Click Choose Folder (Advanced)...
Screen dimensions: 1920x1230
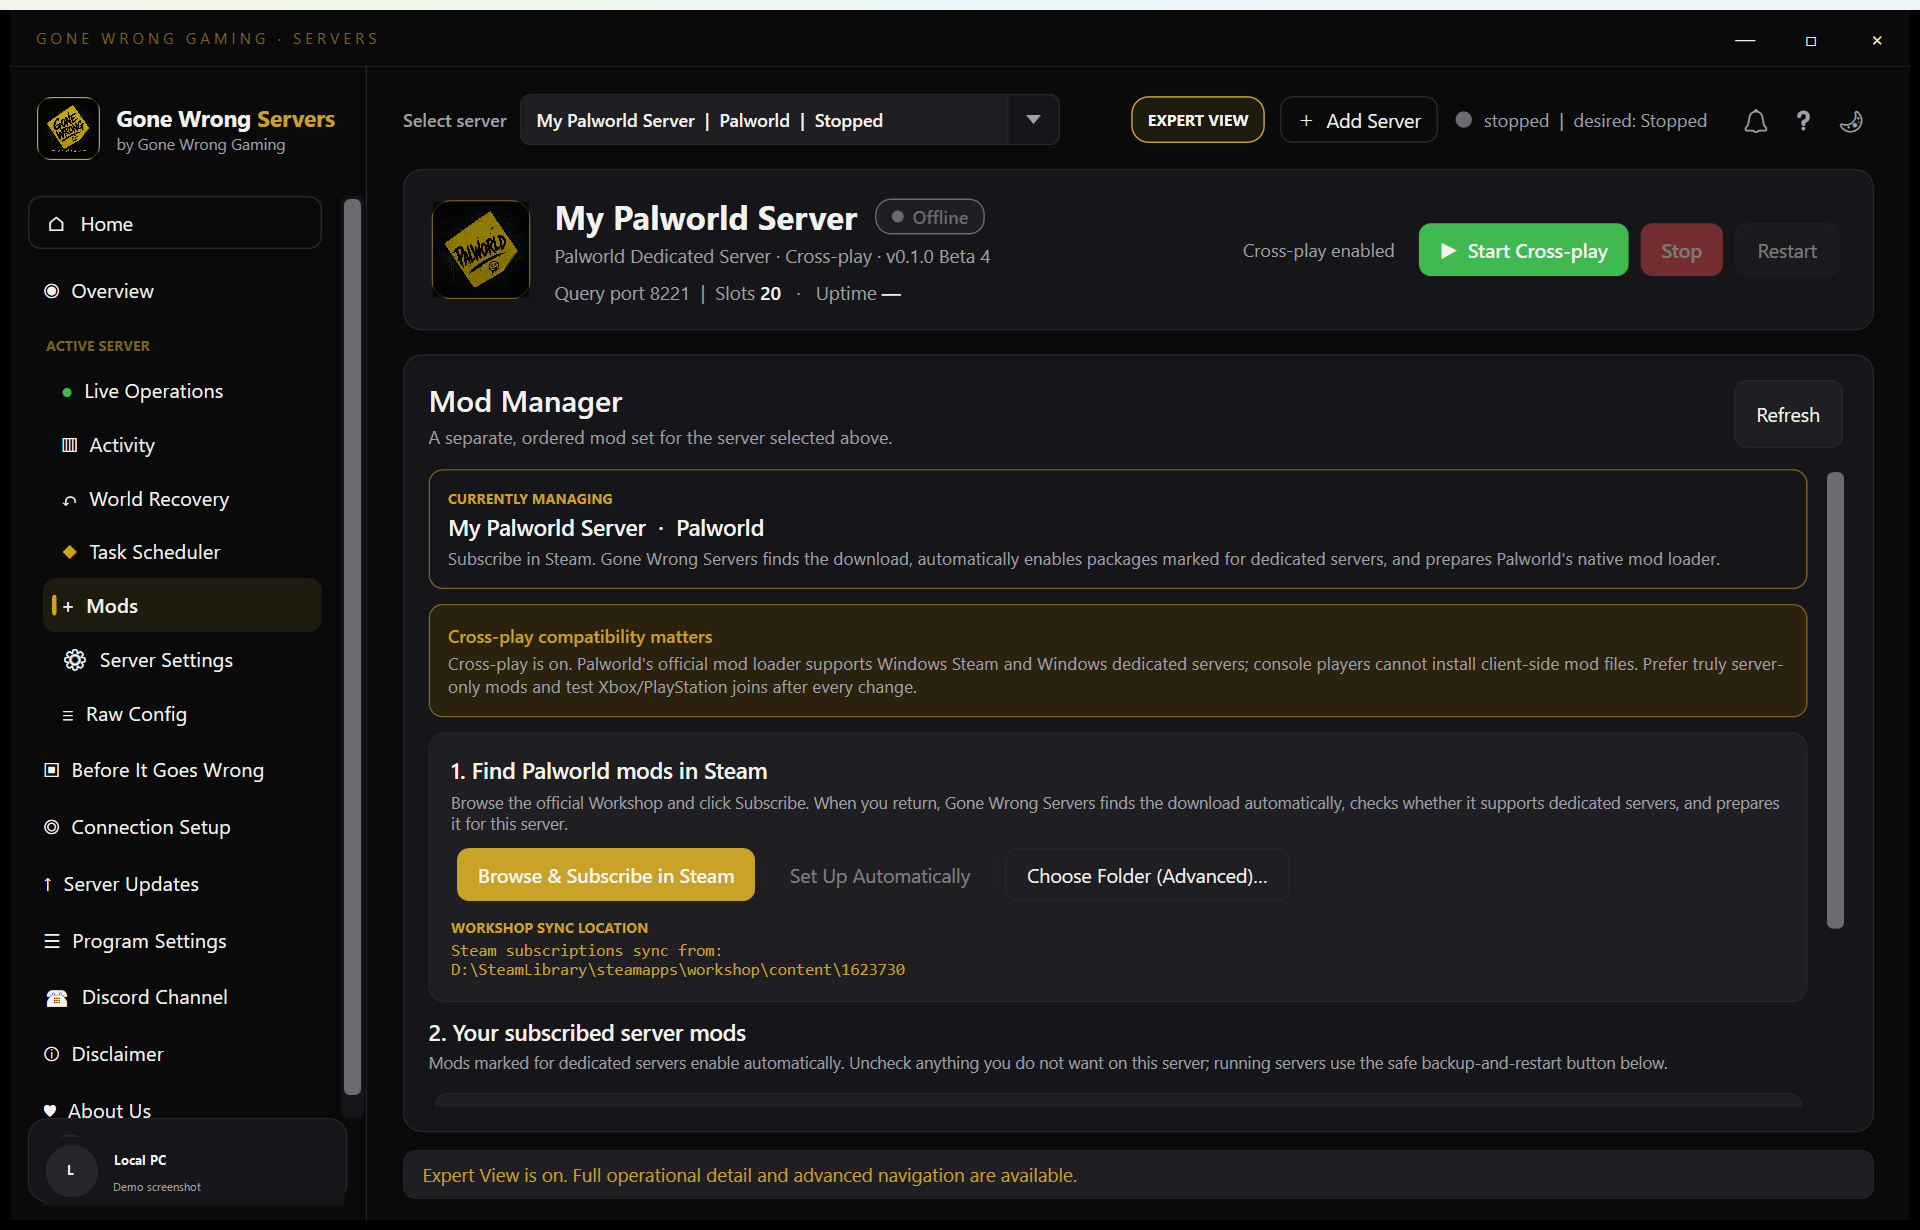1147,875
